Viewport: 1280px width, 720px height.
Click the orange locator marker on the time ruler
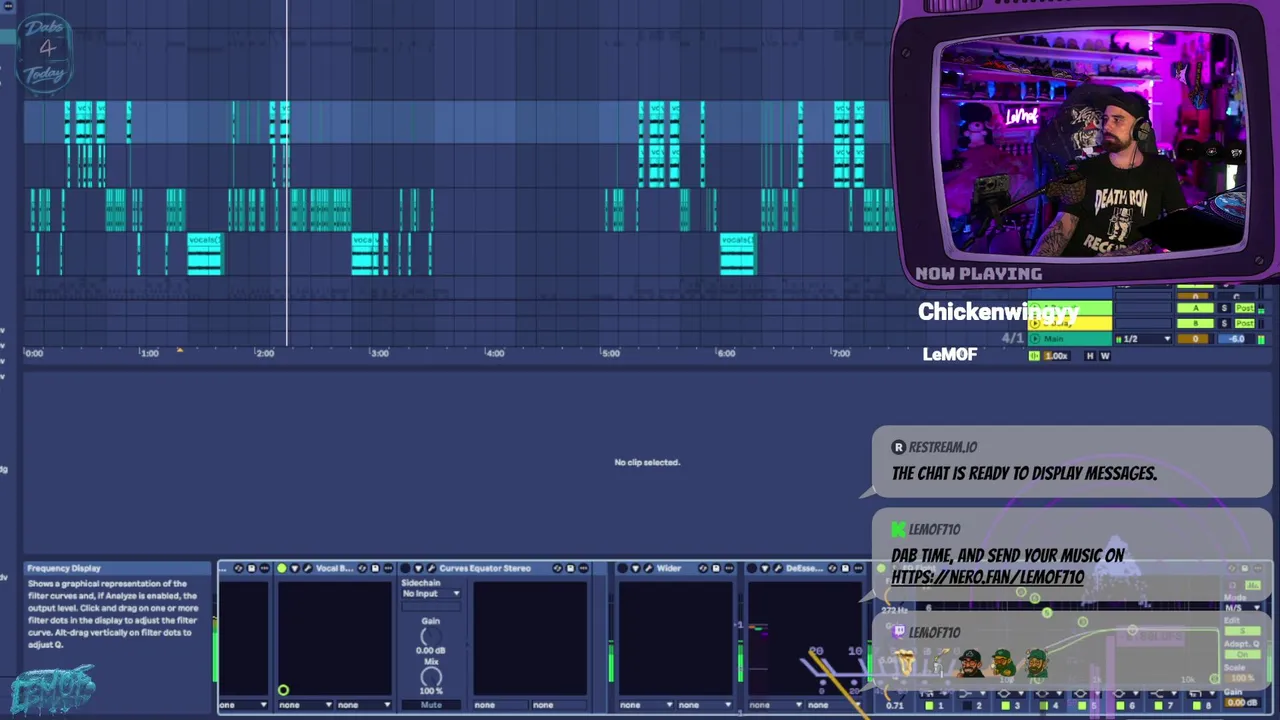click(x=180, y=349)
